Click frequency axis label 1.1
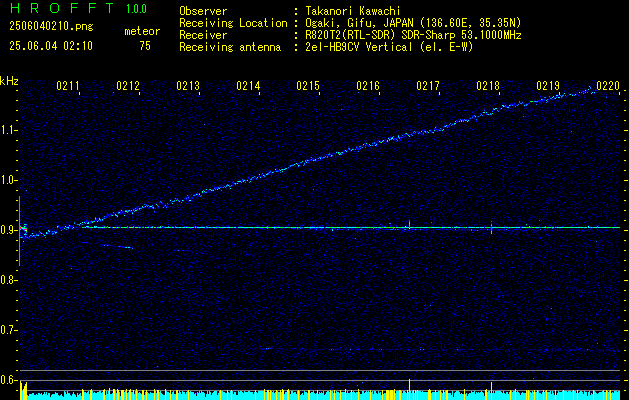The width and height of the screenshot is (629, 400). pyautogui.click(x=8, y=130)
